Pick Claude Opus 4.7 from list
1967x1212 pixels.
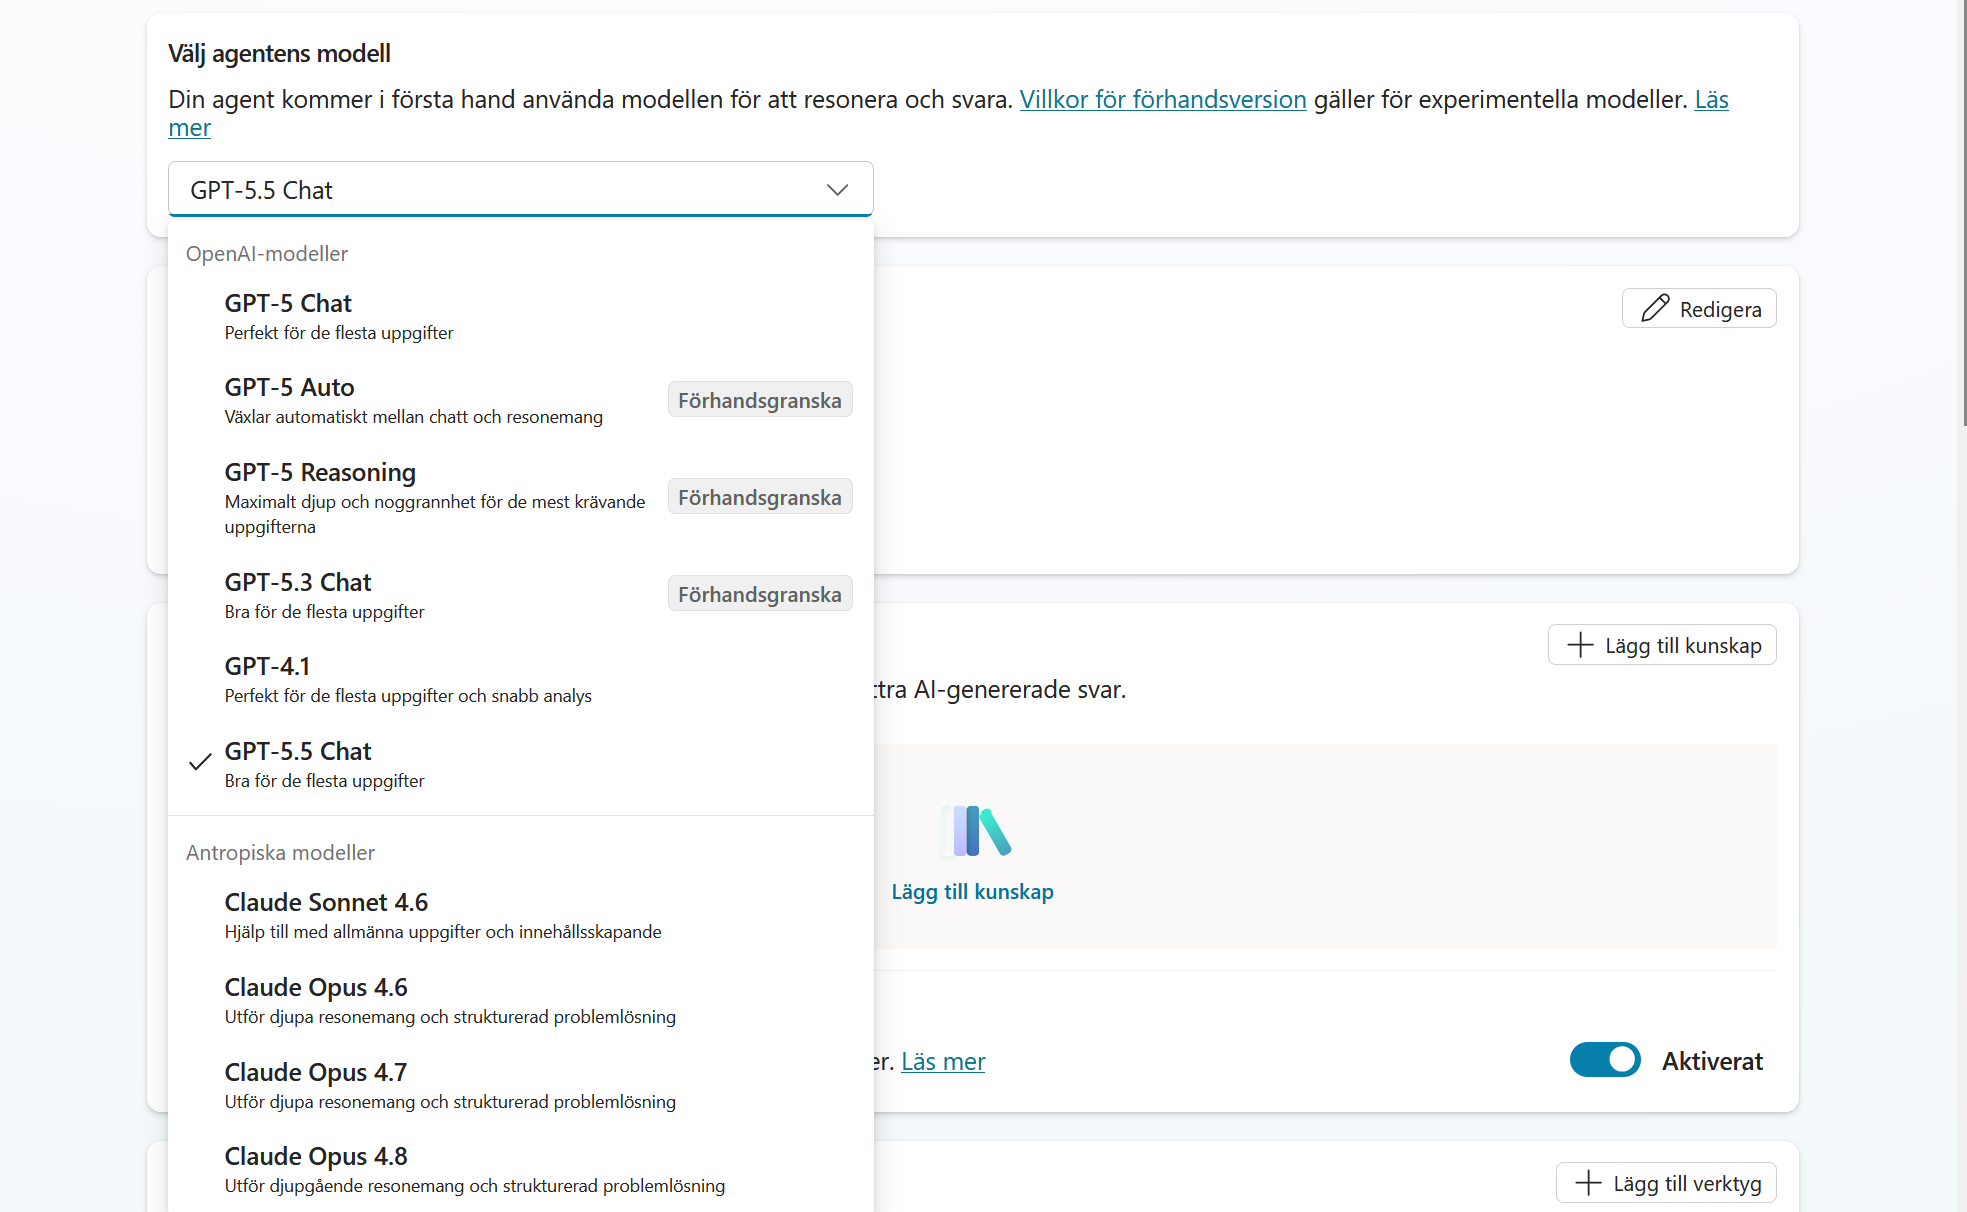pos(520,1086)
